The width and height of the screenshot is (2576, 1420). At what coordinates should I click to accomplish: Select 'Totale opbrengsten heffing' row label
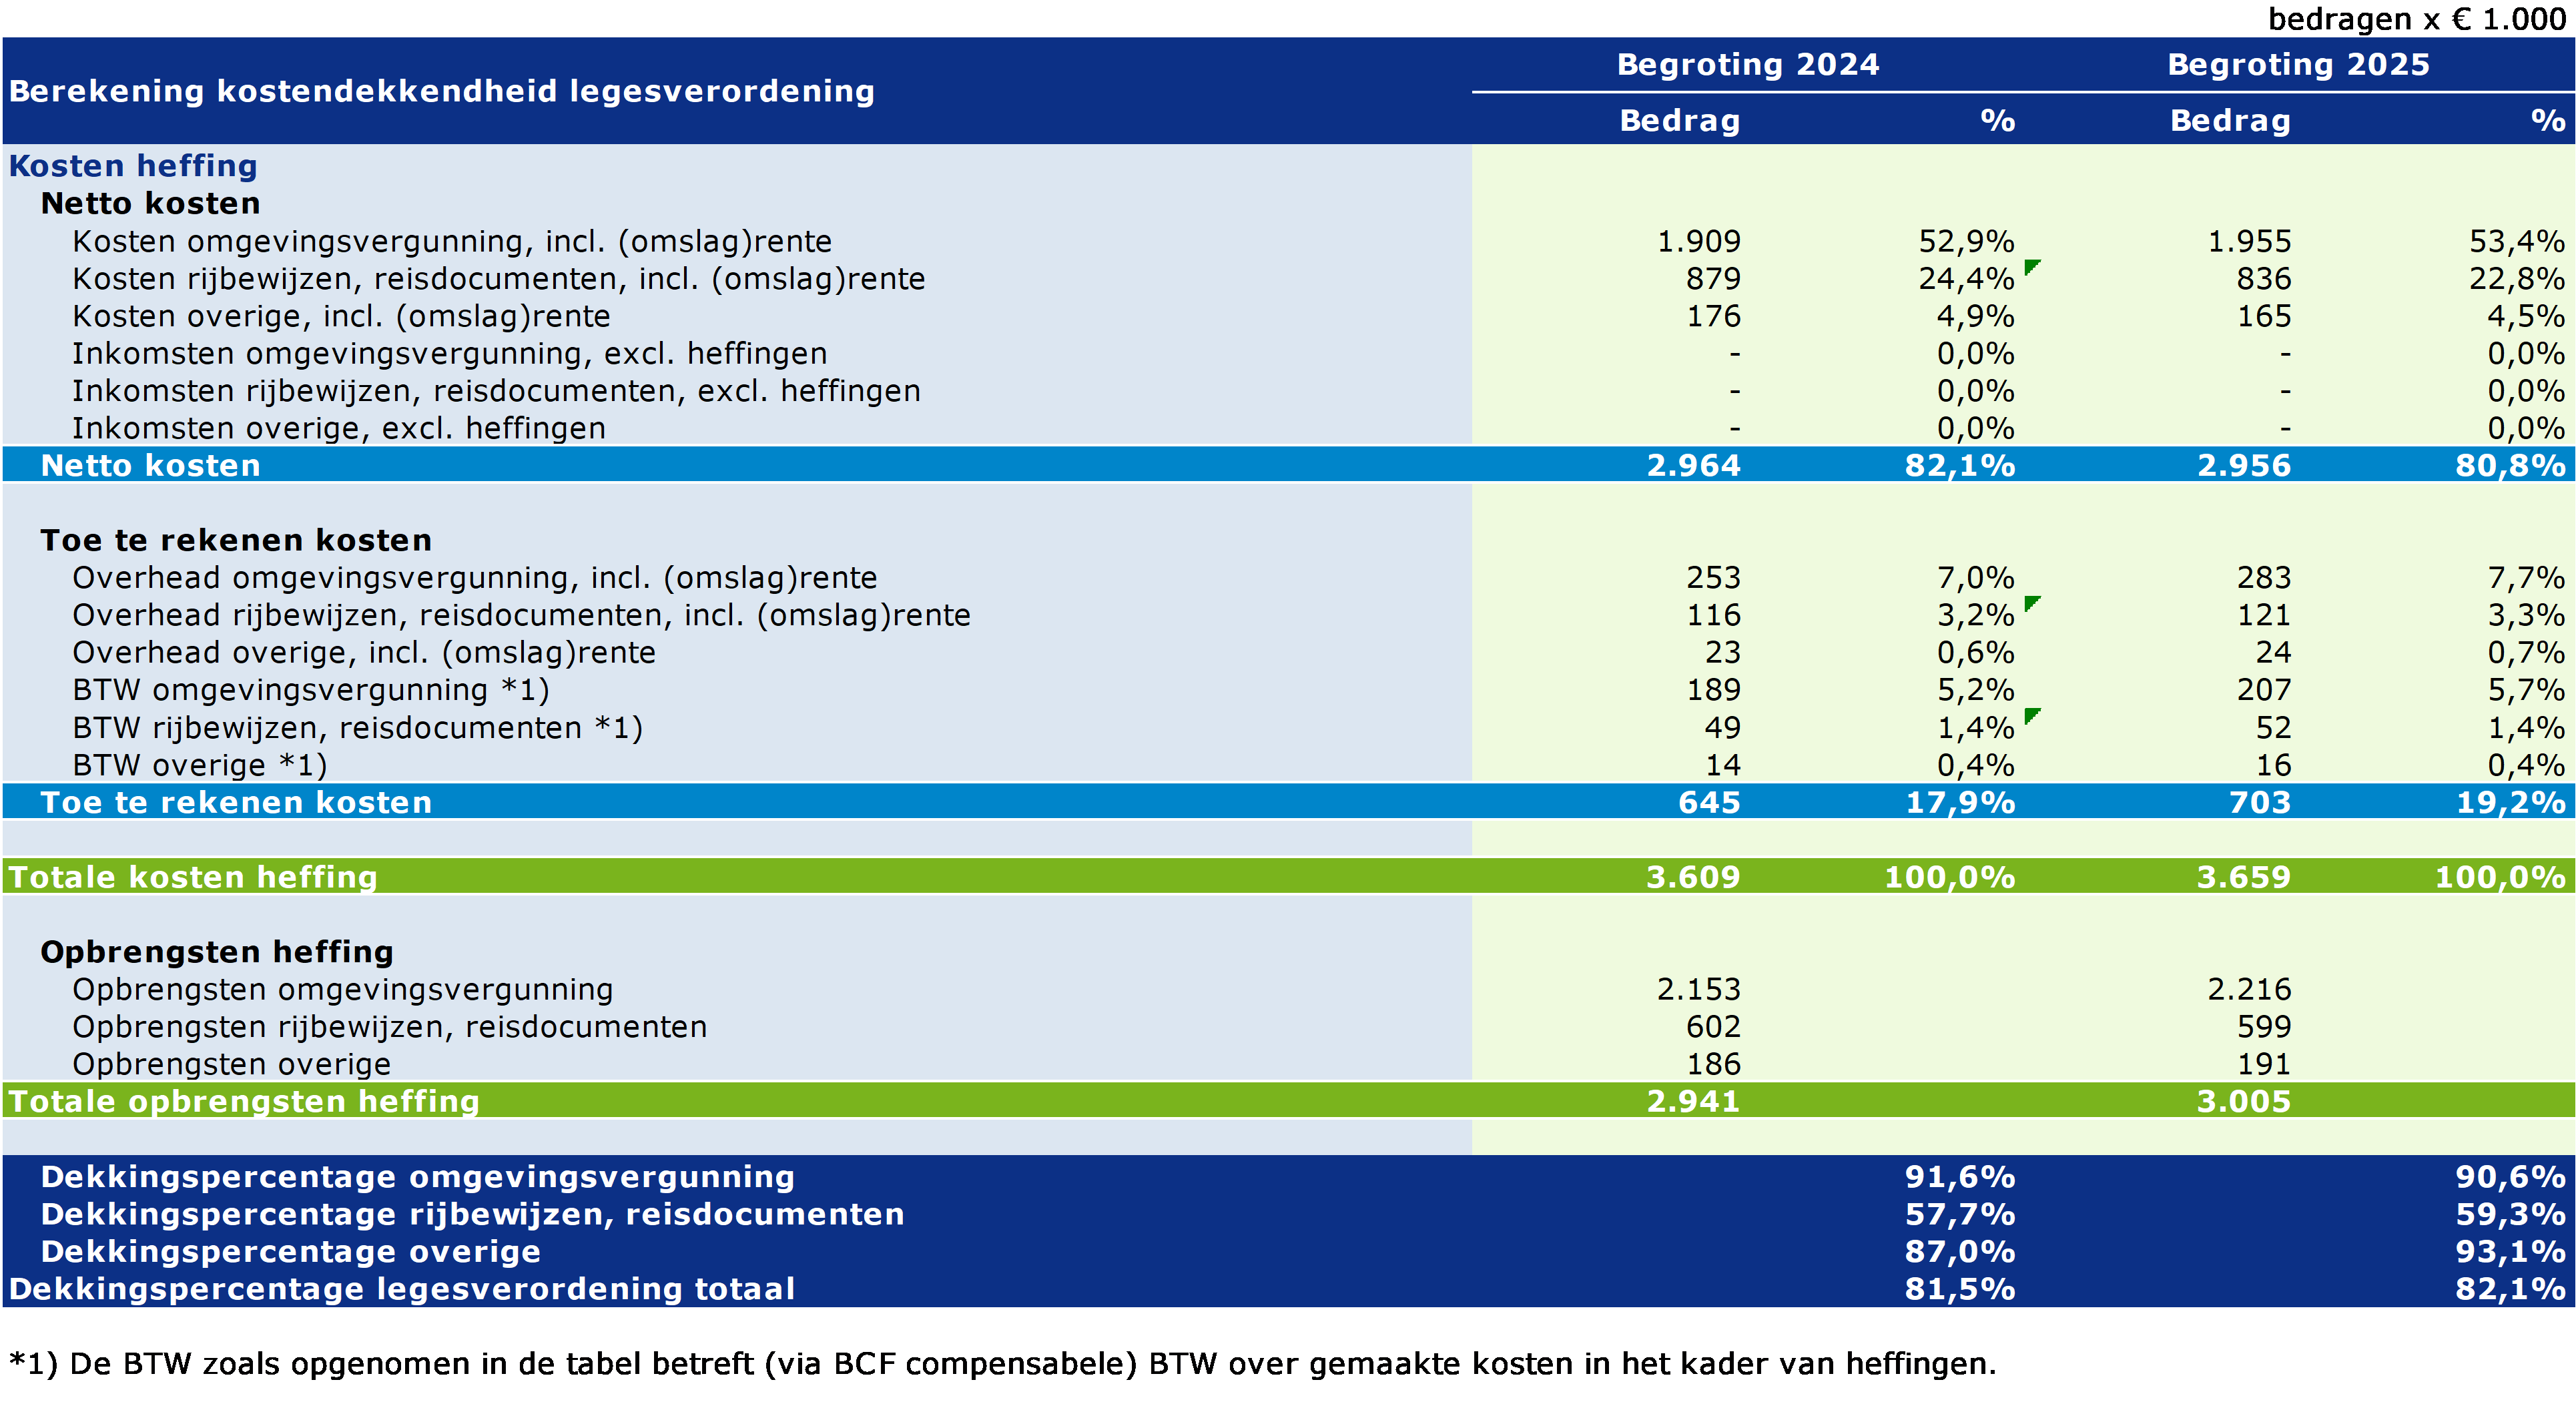tap(244, 1103)
